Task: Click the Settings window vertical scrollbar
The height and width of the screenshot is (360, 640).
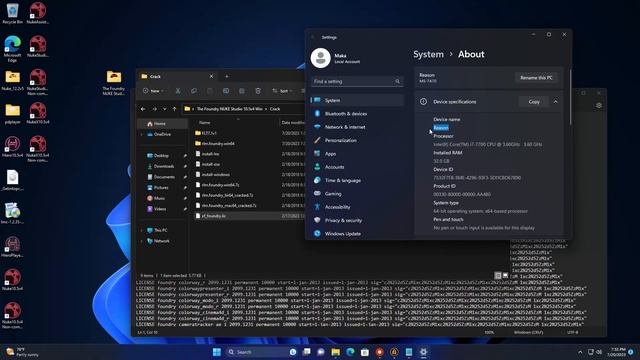Action: coord(570,97)
